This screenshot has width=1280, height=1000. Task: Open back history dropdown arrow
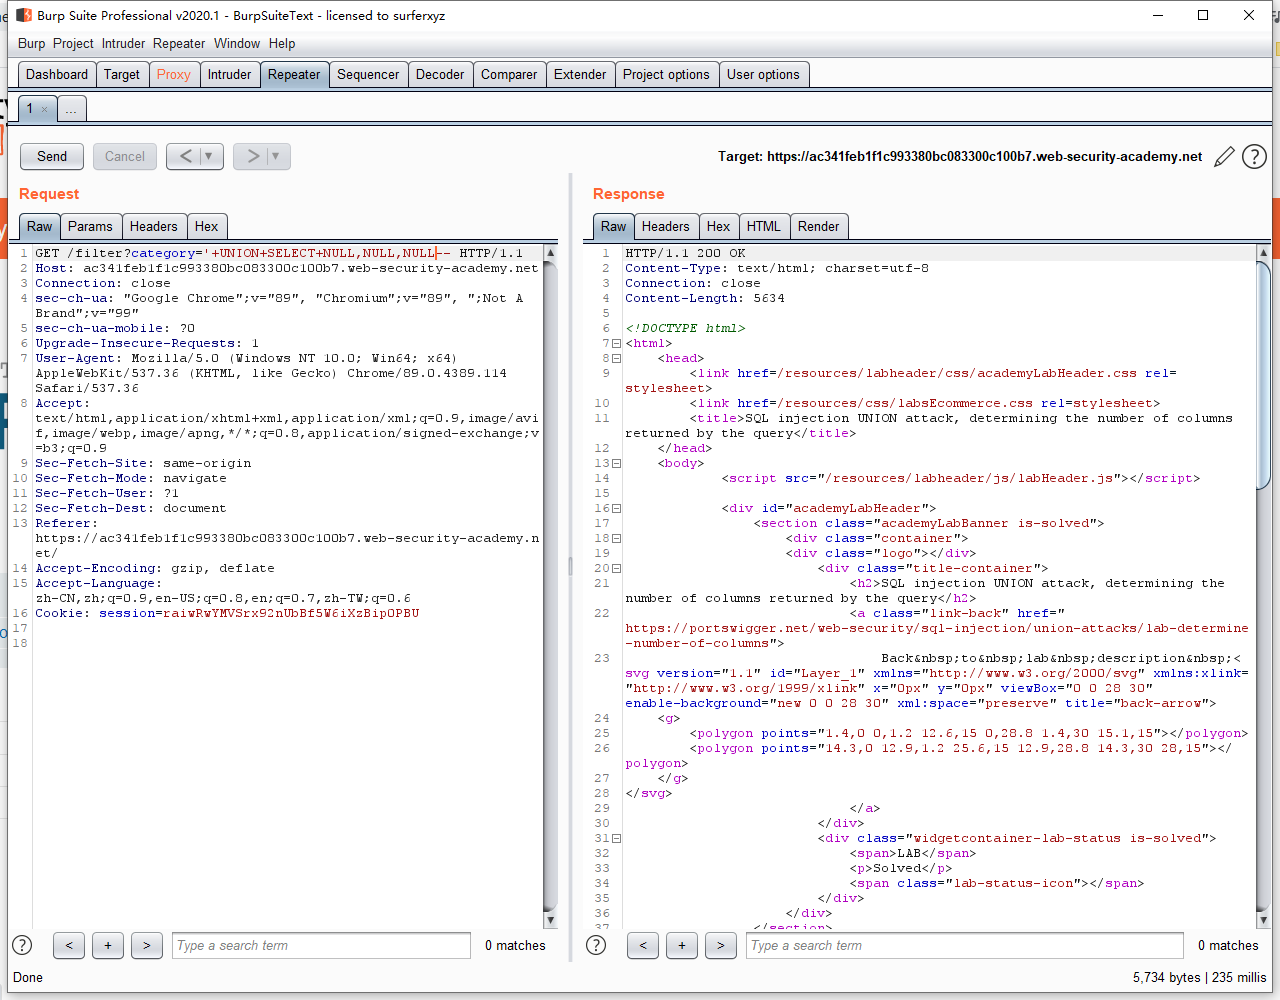coord(208,156)
